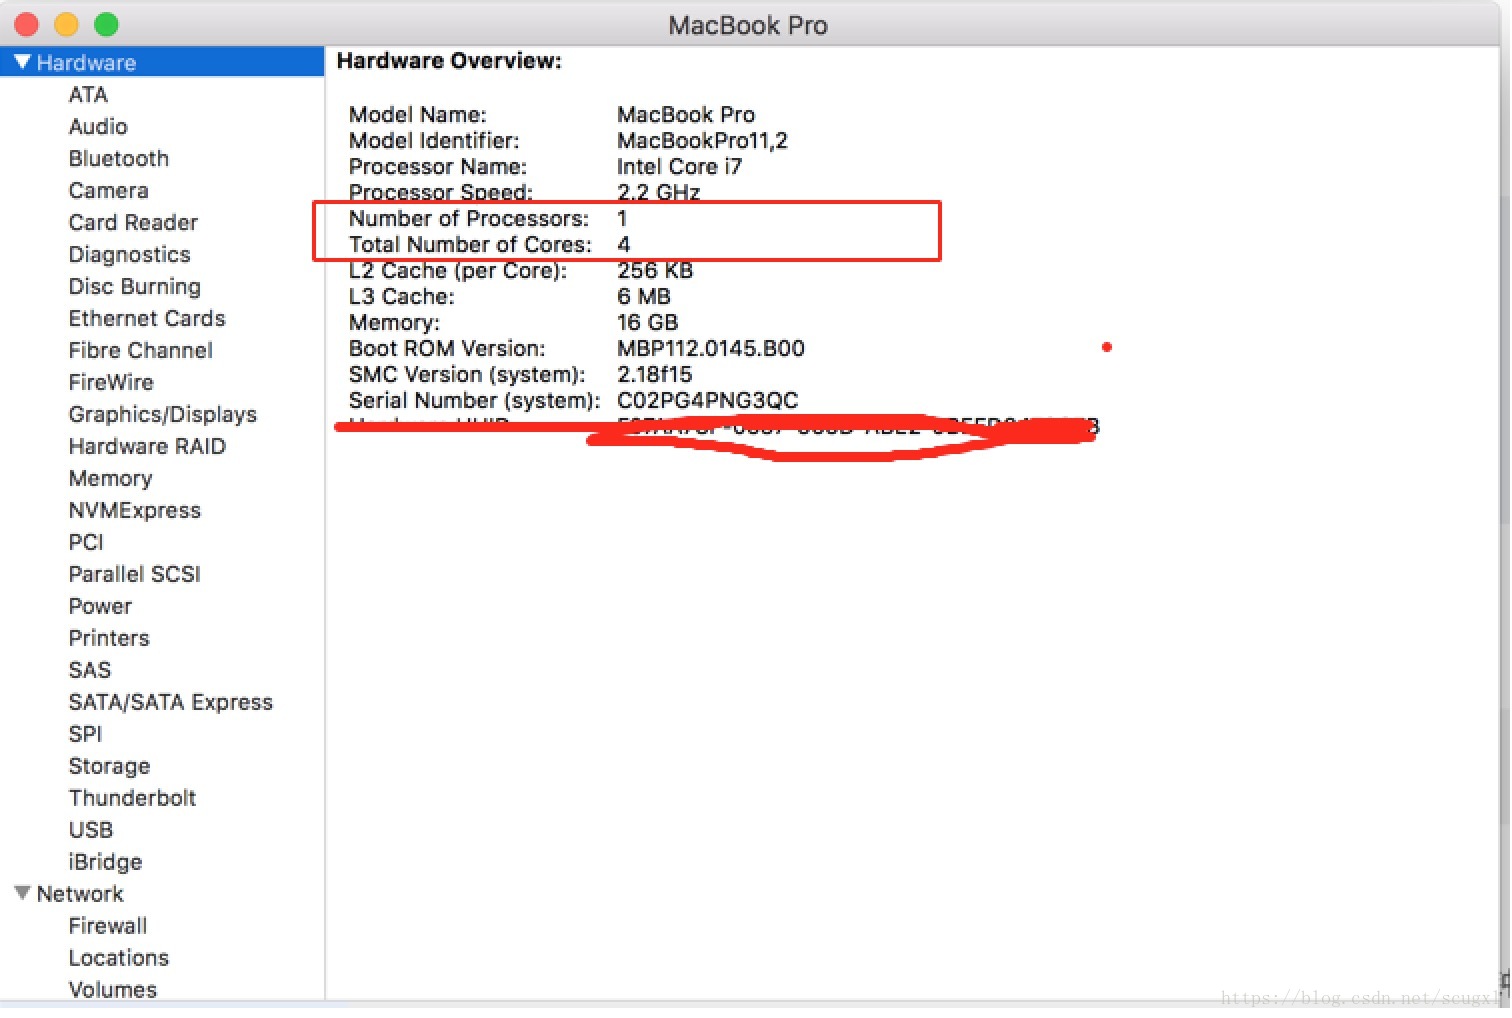Zoom the MacBook Pro window
1512x1018 pixels.
[106, 24]
